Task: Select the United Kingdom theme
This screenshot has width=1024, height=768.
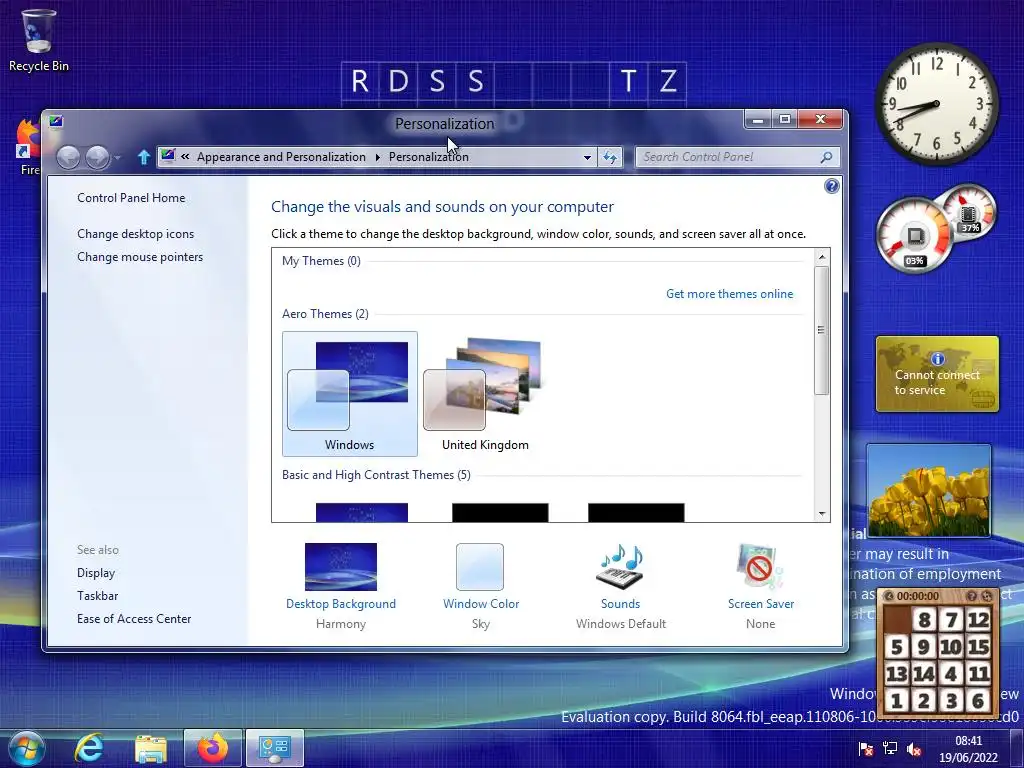Action: [x=485, y=394]
